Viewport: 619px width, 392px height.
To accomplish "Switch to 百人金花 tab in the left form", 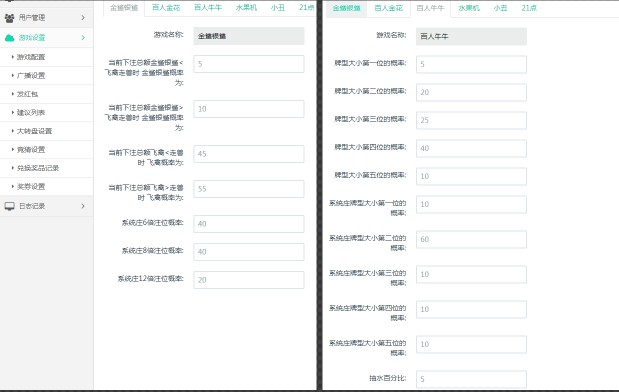I will tap(166, 8).
